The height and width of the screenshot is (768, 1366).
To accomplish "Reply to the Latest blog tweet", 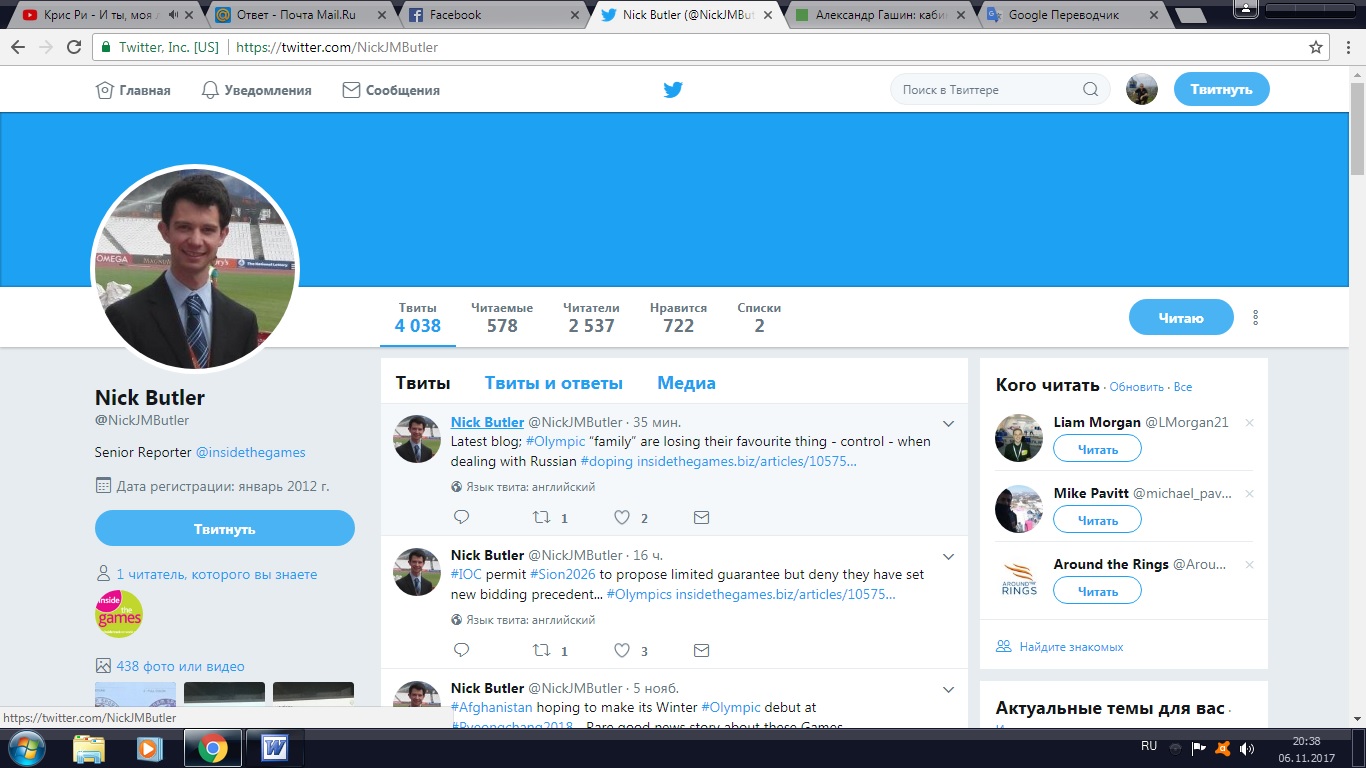I will click(x=461, y=517).
